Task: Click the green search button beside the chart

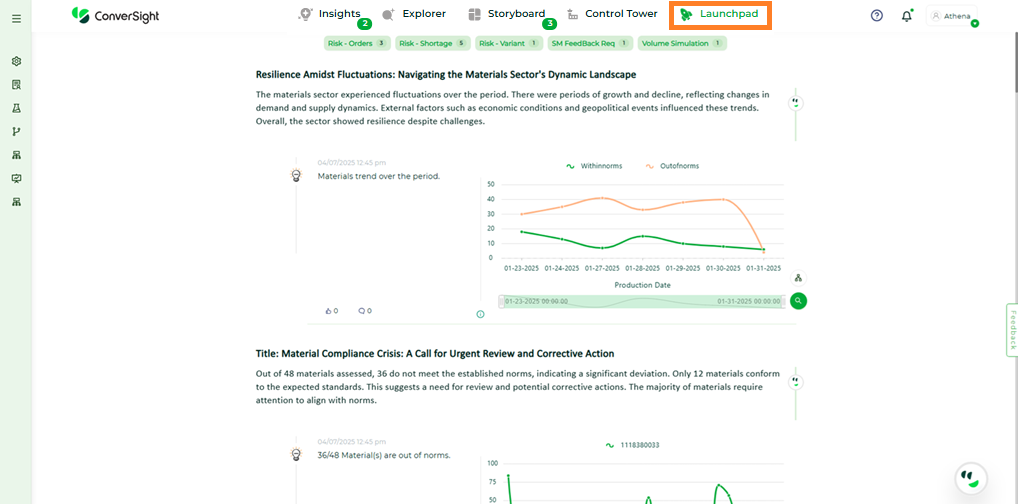Action: pyautogui.click(x=798, y=300)
